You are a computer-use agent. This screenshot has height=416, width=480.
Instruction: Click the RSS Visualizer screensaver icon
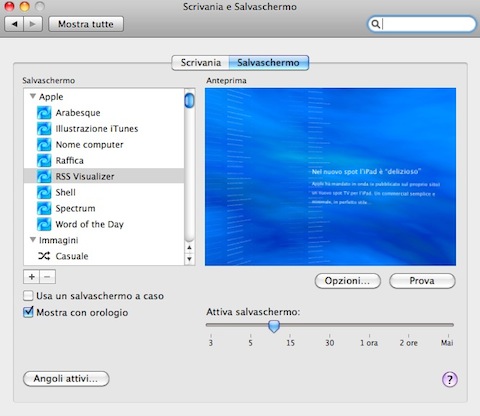pos(44,176)
